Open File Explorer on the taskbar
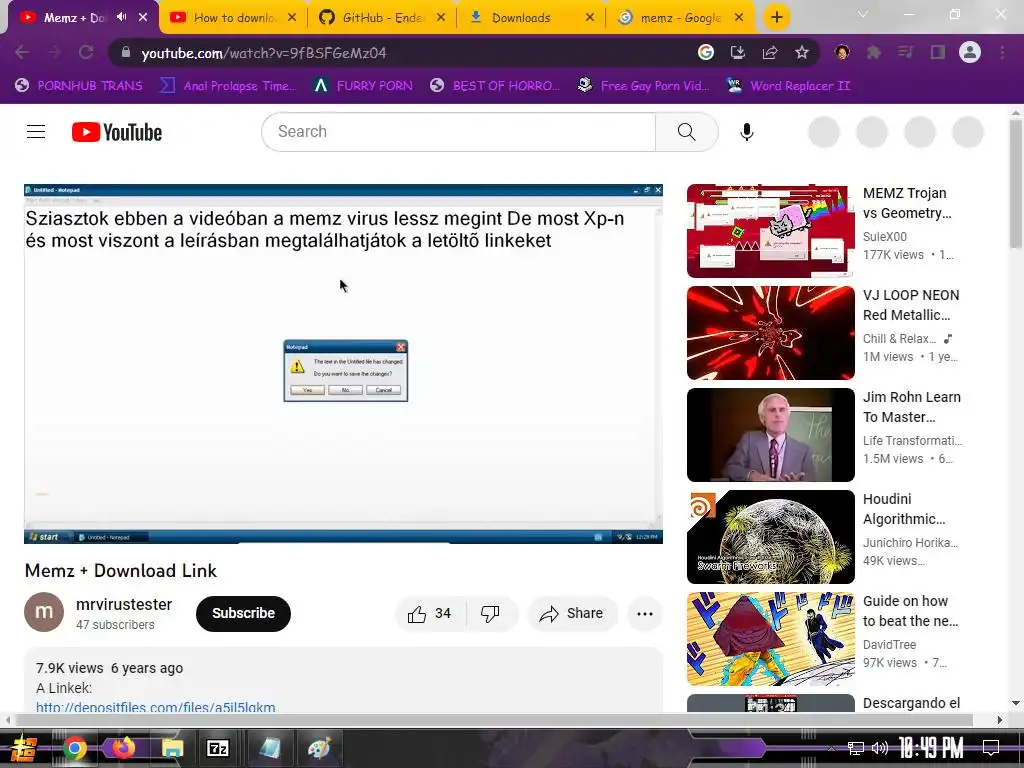 point(172,748)
